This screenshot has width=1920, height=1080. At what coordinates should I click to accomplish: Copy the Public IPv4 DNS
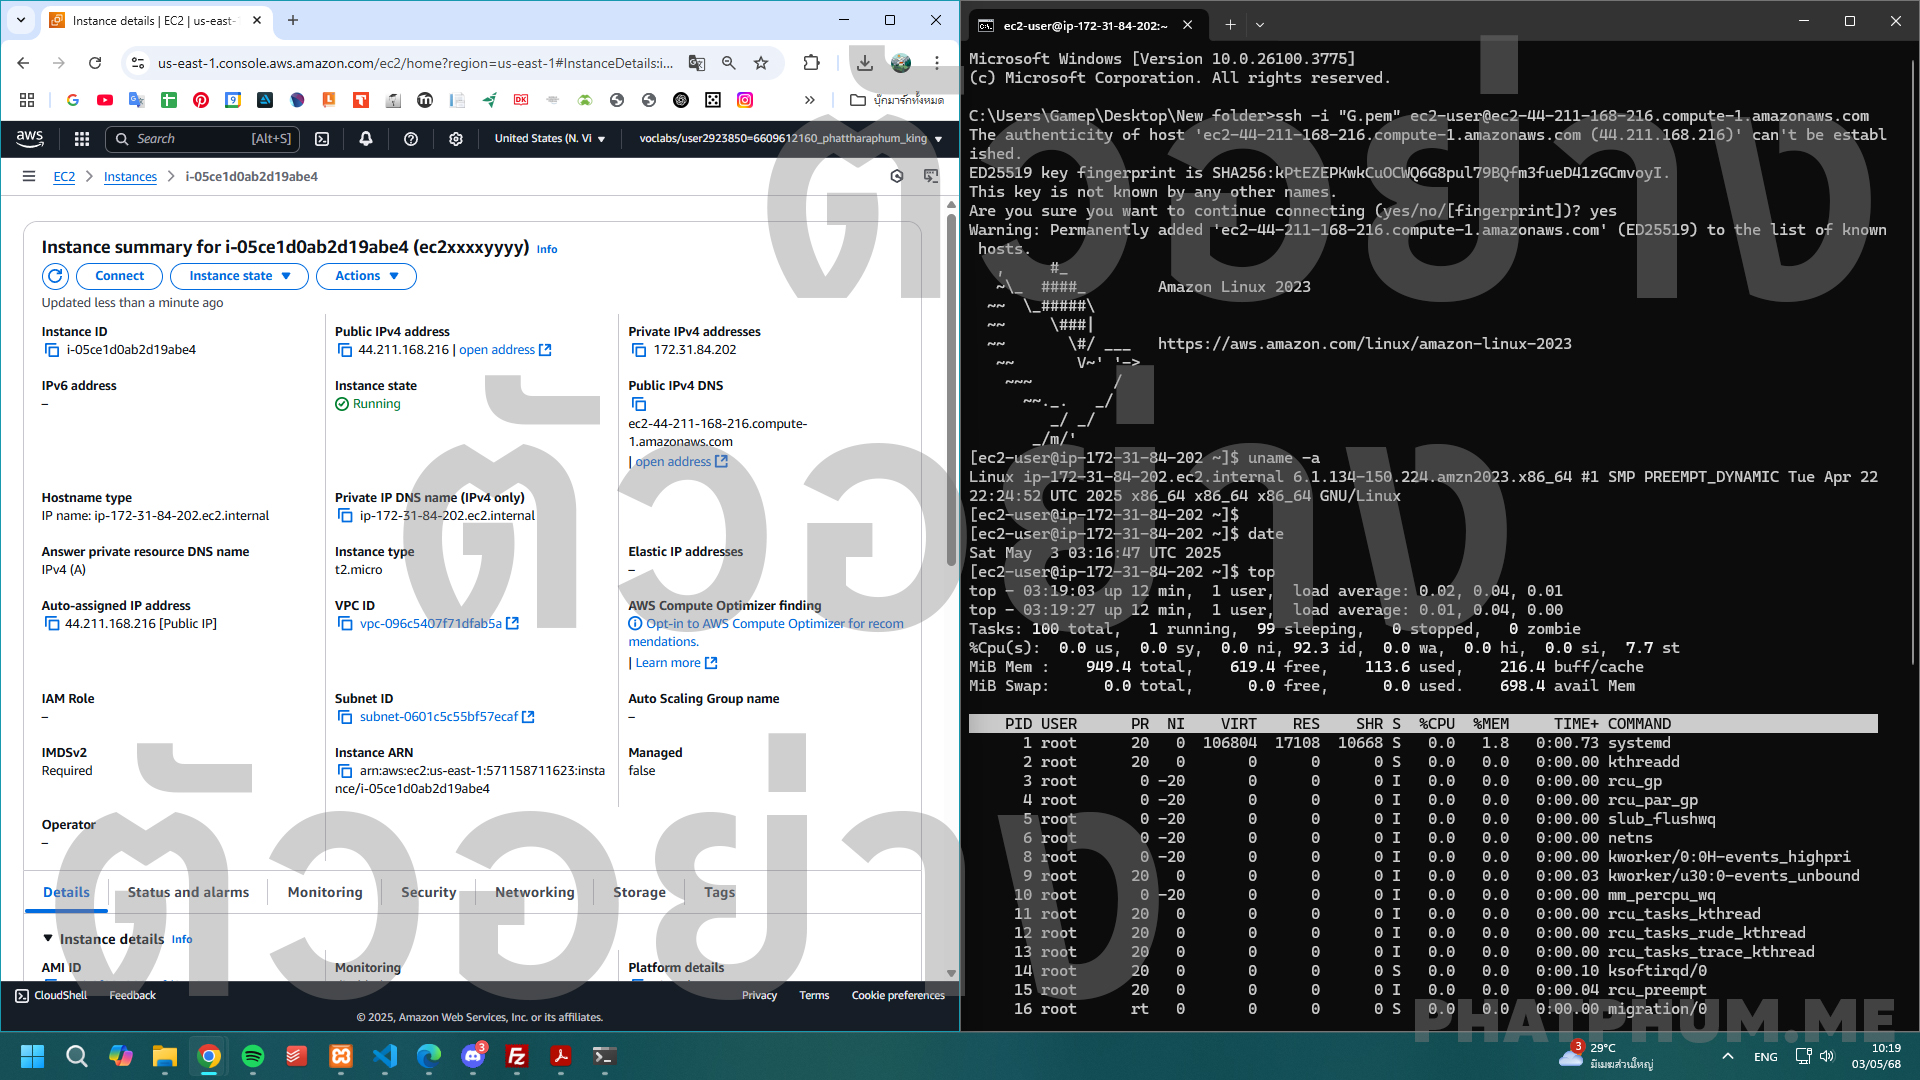coord(638,404)
